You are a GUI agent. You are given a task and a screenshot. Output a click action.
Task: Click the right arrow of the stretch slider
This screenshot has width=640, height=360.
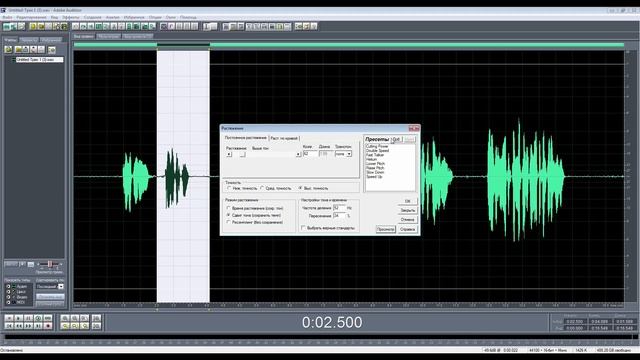pos(298,154)
